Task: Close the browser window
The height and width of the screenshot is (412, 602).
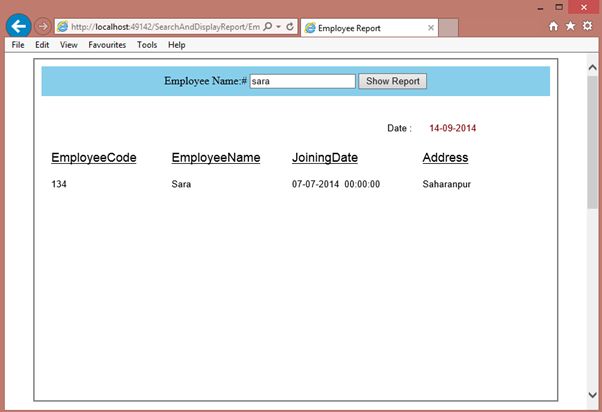Action: (x=584, y=7)
